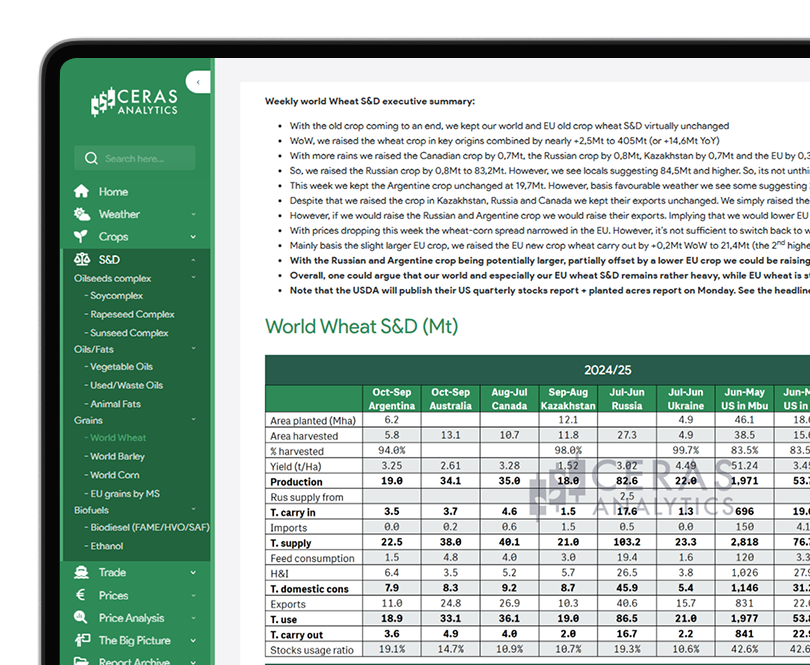The image size is (810, 665).
Task: Open the Ethanol page
Action: 104,546
